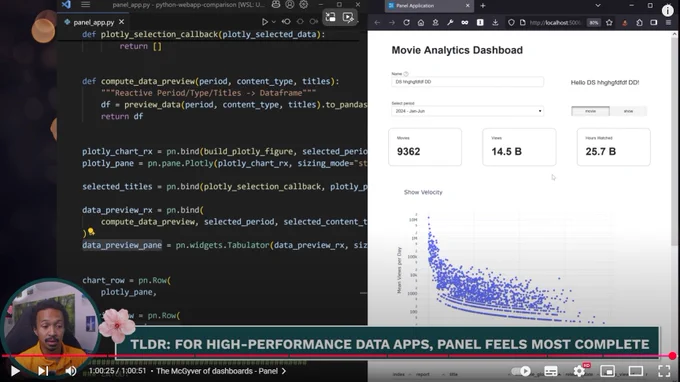The height and width of the screenshot is (382, 680).
Task: Click the Hours Watched 25.7 B card
Action: point(613,147)
